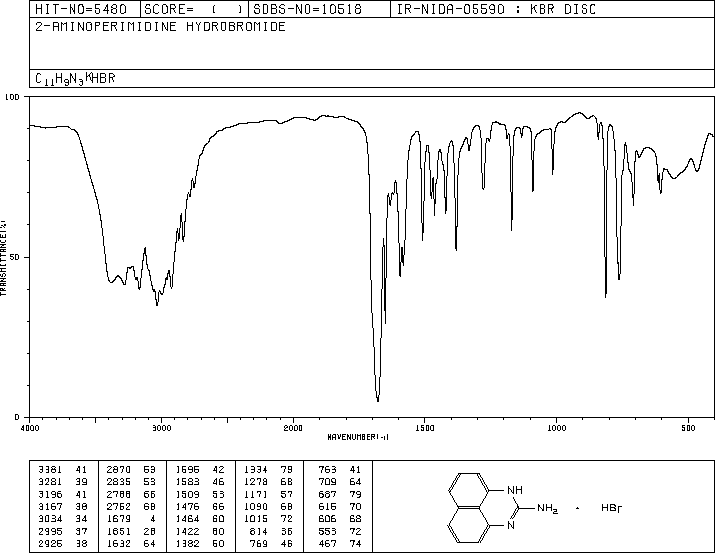Click the molecular formula C11H9N3 HBR
Image resolution: width=715 pixels, height=553 pixels.
[75, 79]
